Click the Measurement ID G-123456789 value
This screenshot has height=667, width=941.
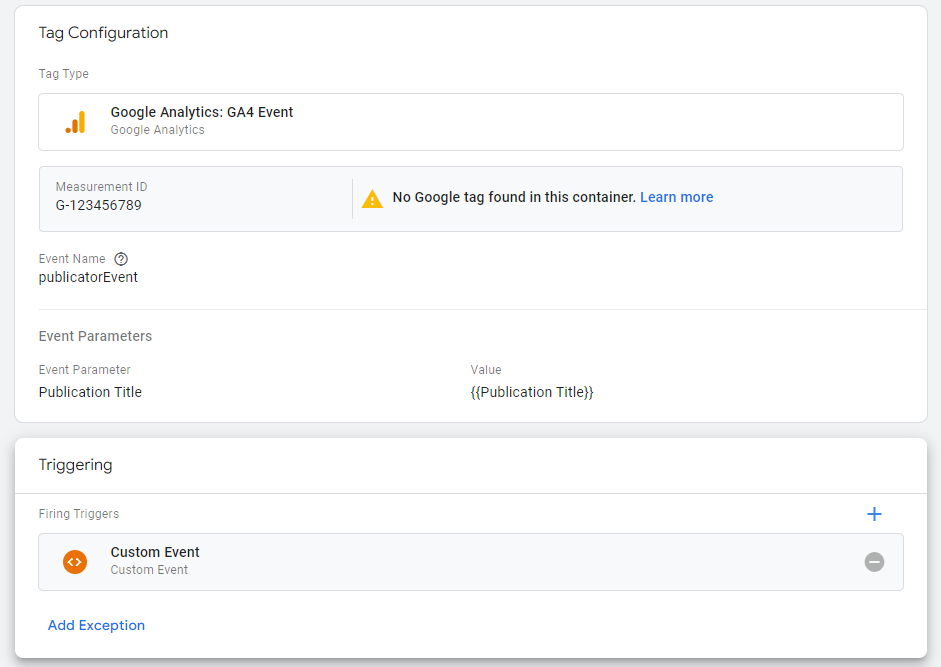(98, 205)
